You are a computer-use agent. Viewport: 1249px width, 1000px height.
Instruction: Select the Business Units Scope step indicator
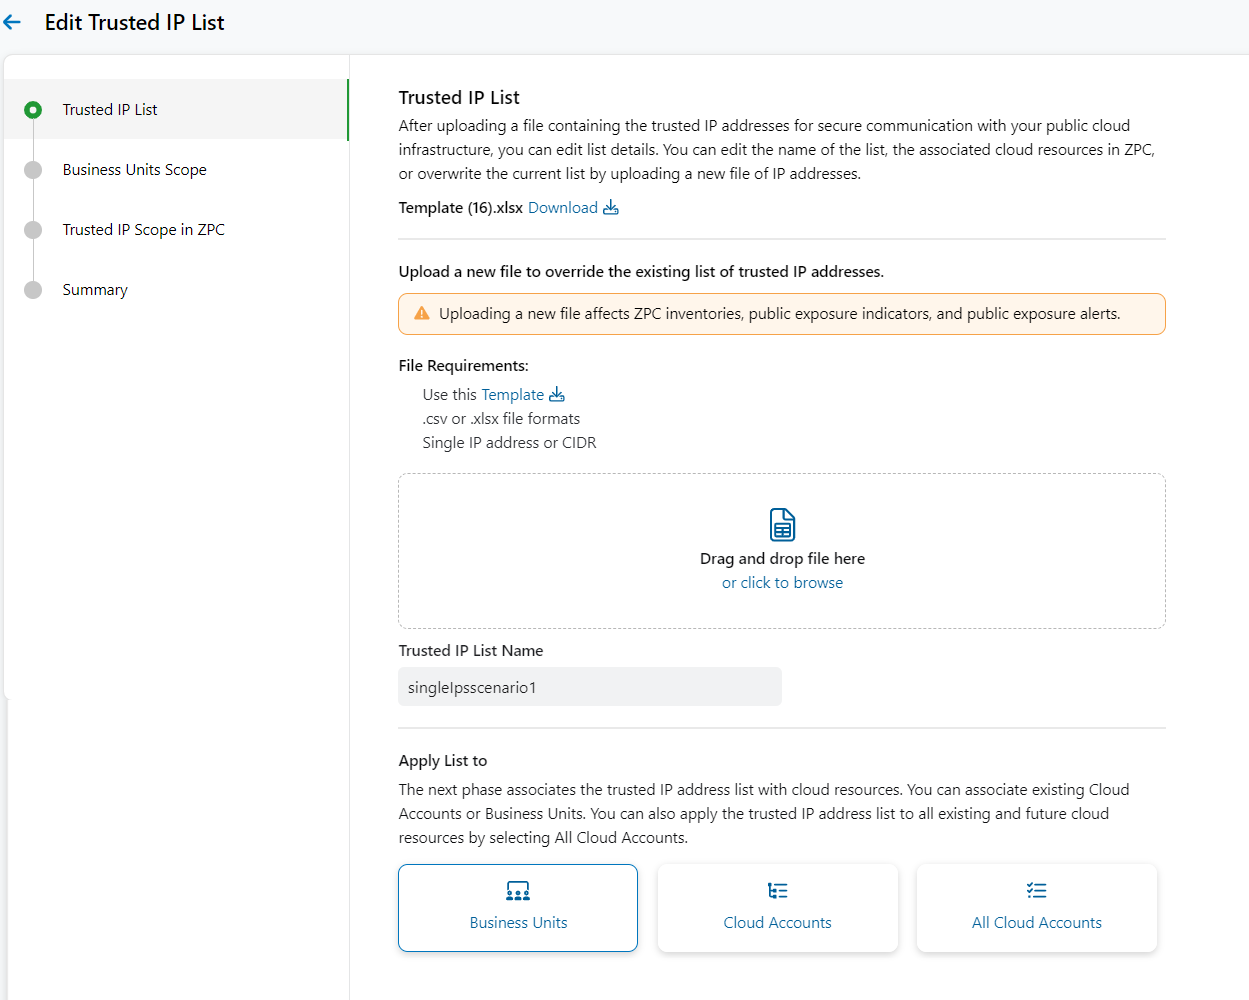click(33, 169)
